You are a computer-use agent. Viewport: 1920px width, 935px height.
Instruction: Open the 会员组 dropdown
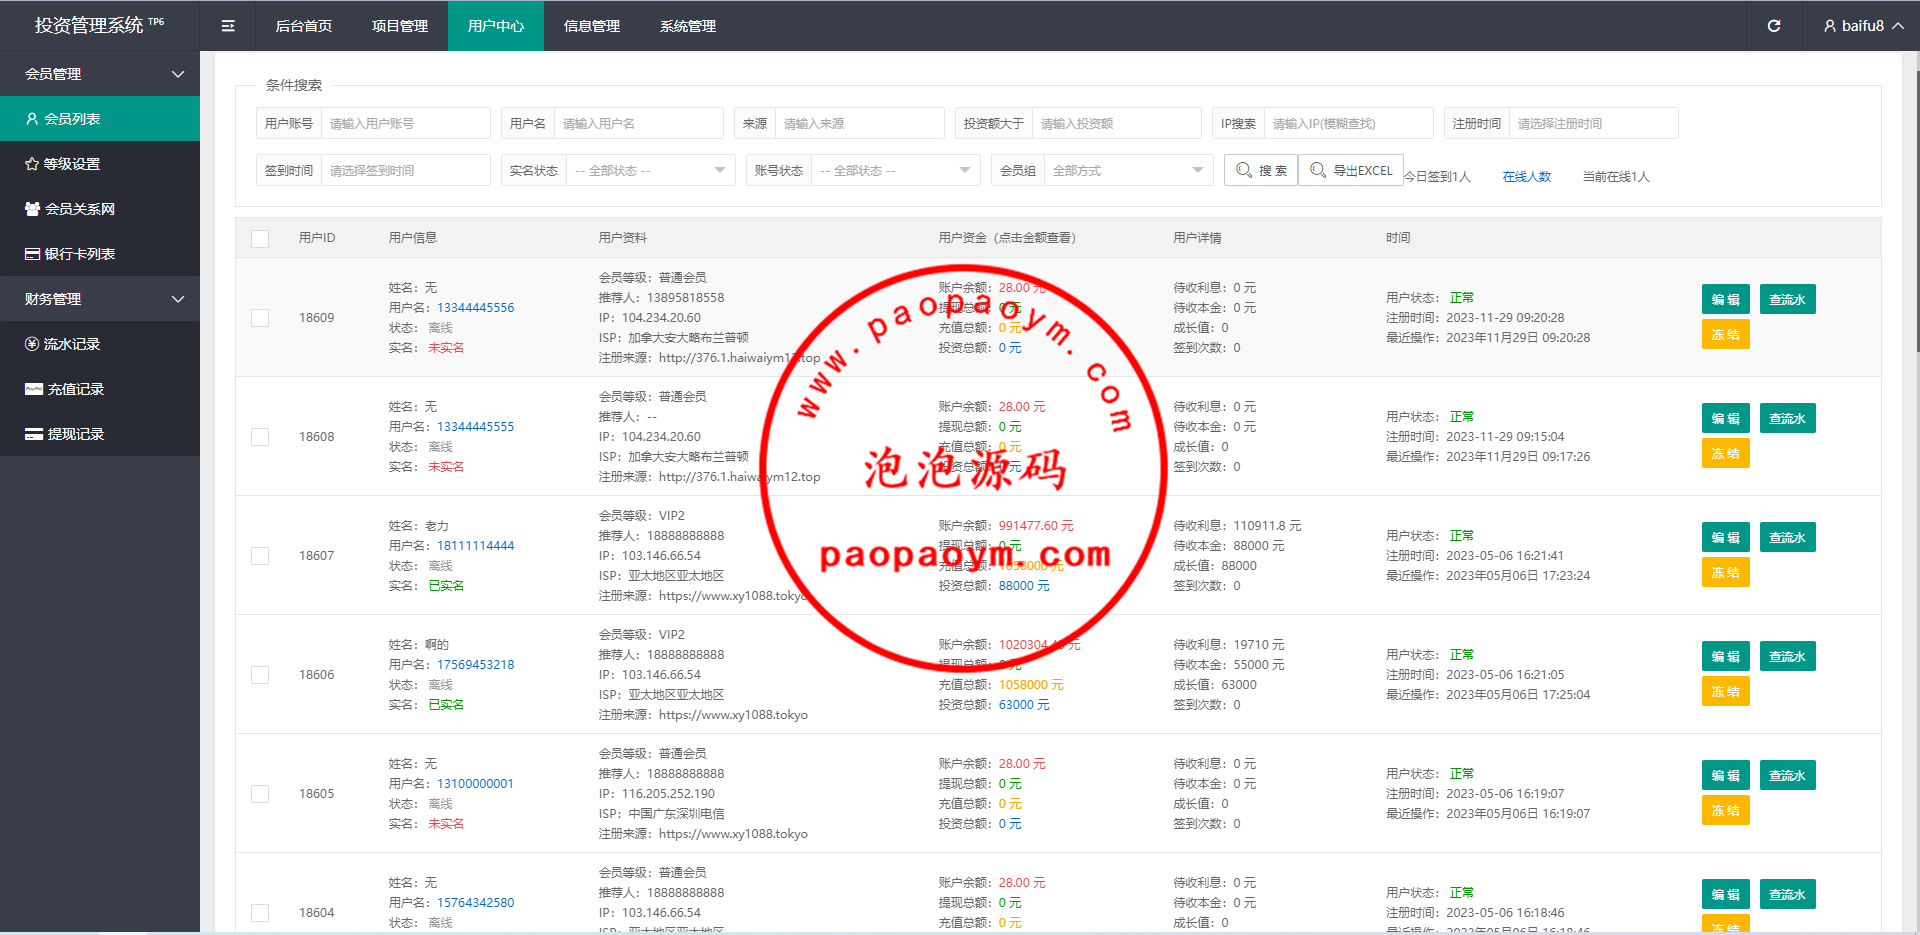click(x=1128, y=170)
